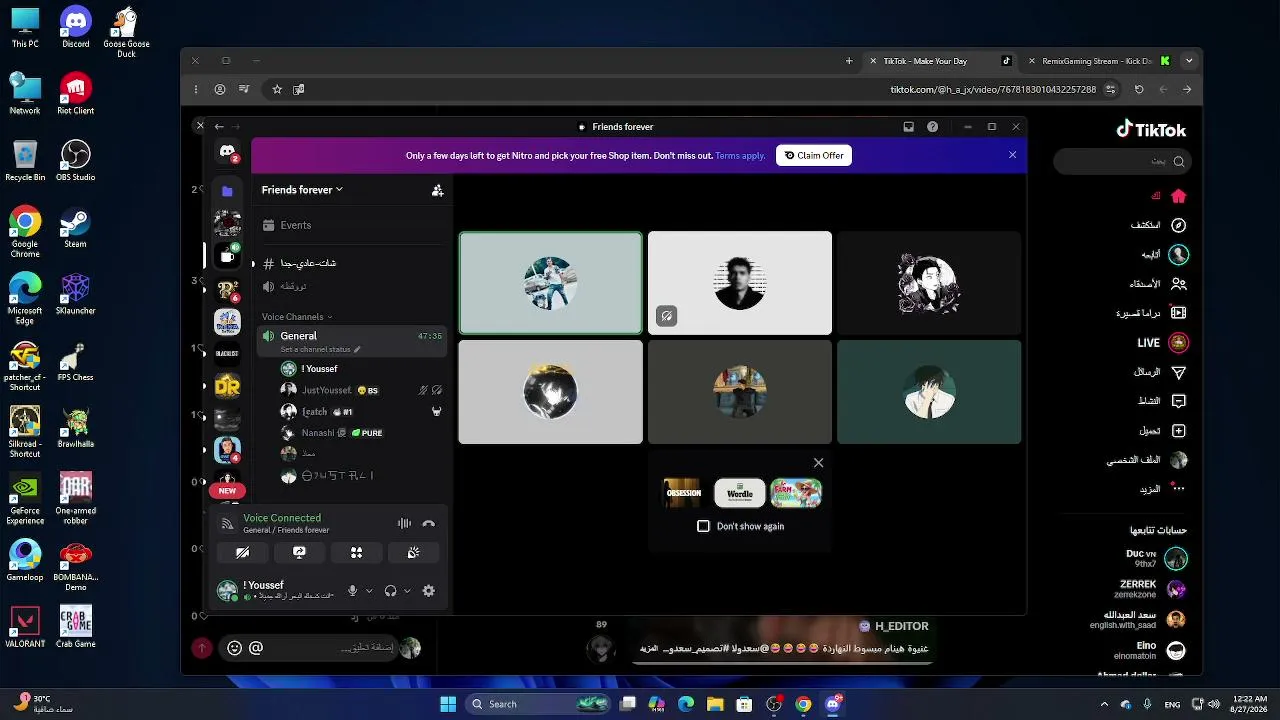
Task: Open the server folder icon in Discord sidebar
Action: click(227, 191)
